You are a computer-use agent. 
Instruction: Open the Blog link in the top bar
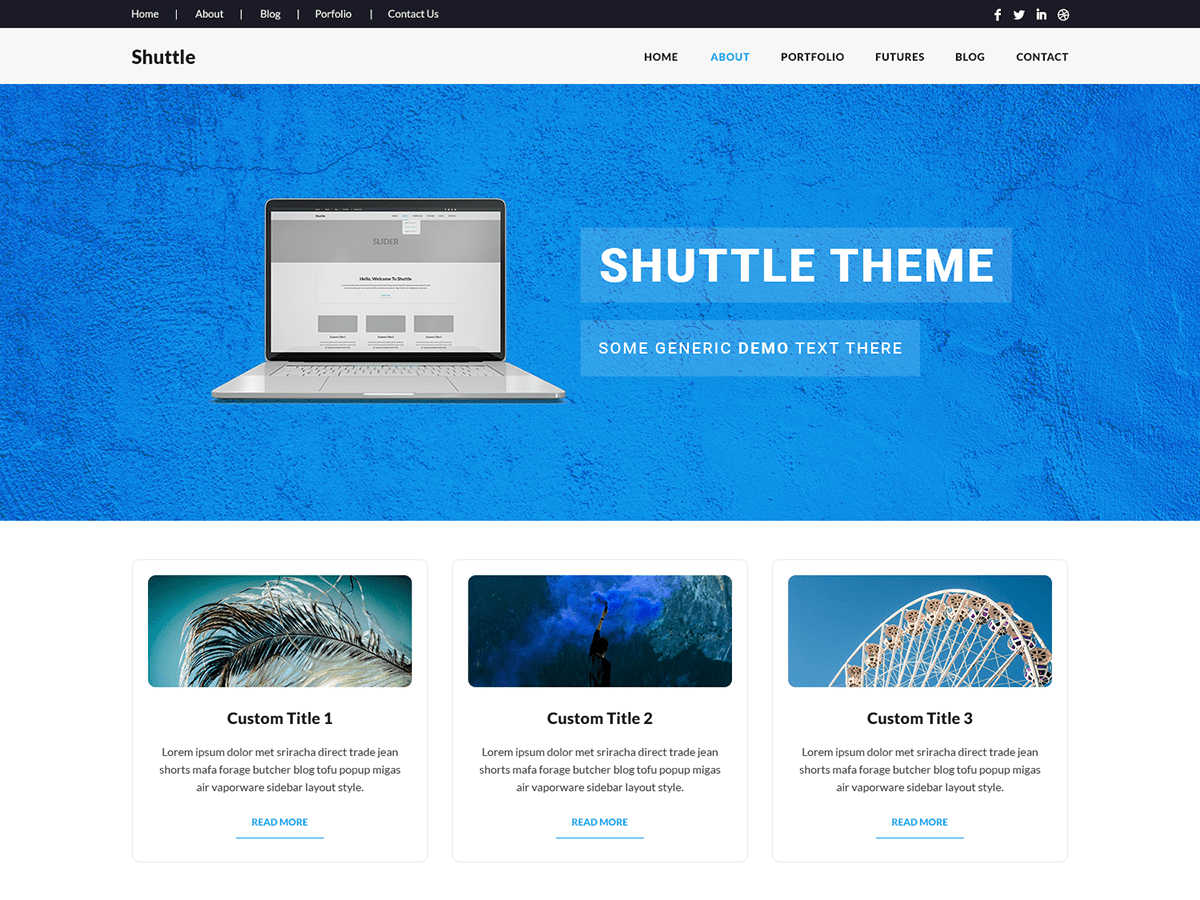coord(270,14)
